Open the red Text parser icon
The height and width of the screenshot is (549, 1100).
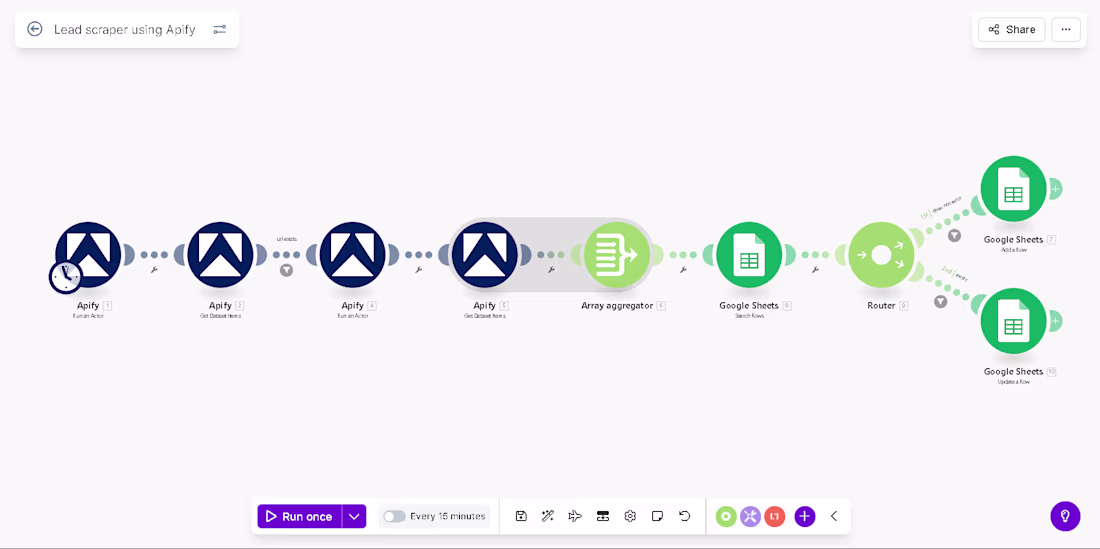774,517
